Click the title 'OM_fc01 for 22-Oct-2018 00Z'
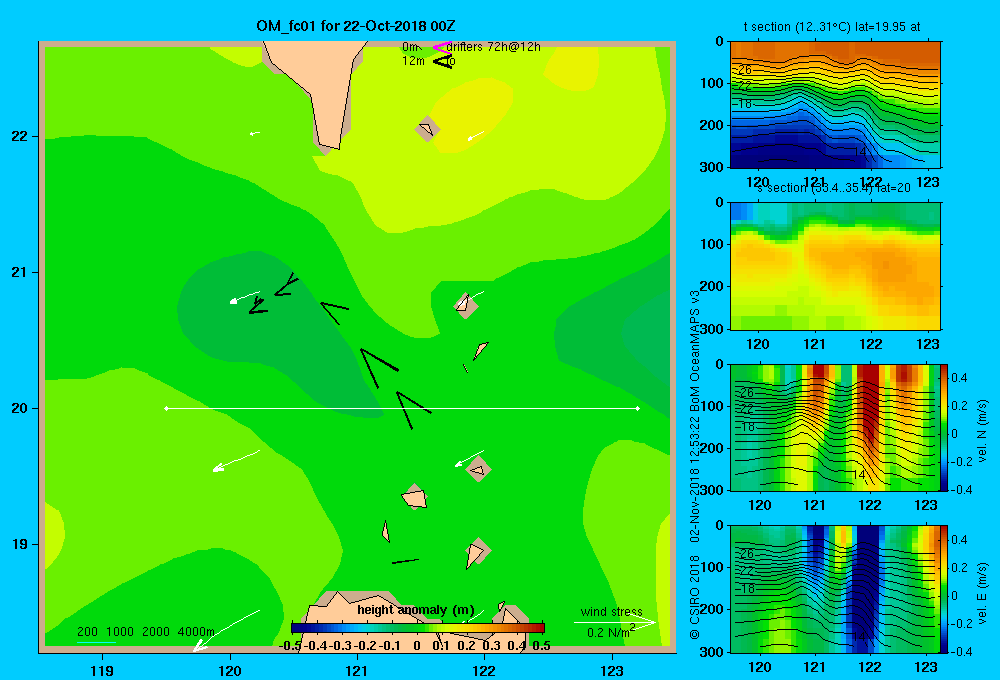The height and width of the screenshot is (680, 1000). pyautogui.click(x=356, y=26)
